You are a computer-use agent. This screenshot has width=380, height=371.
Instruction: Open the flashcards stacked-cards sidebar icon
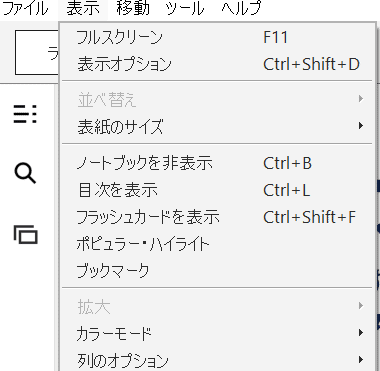tap(26, 234)
